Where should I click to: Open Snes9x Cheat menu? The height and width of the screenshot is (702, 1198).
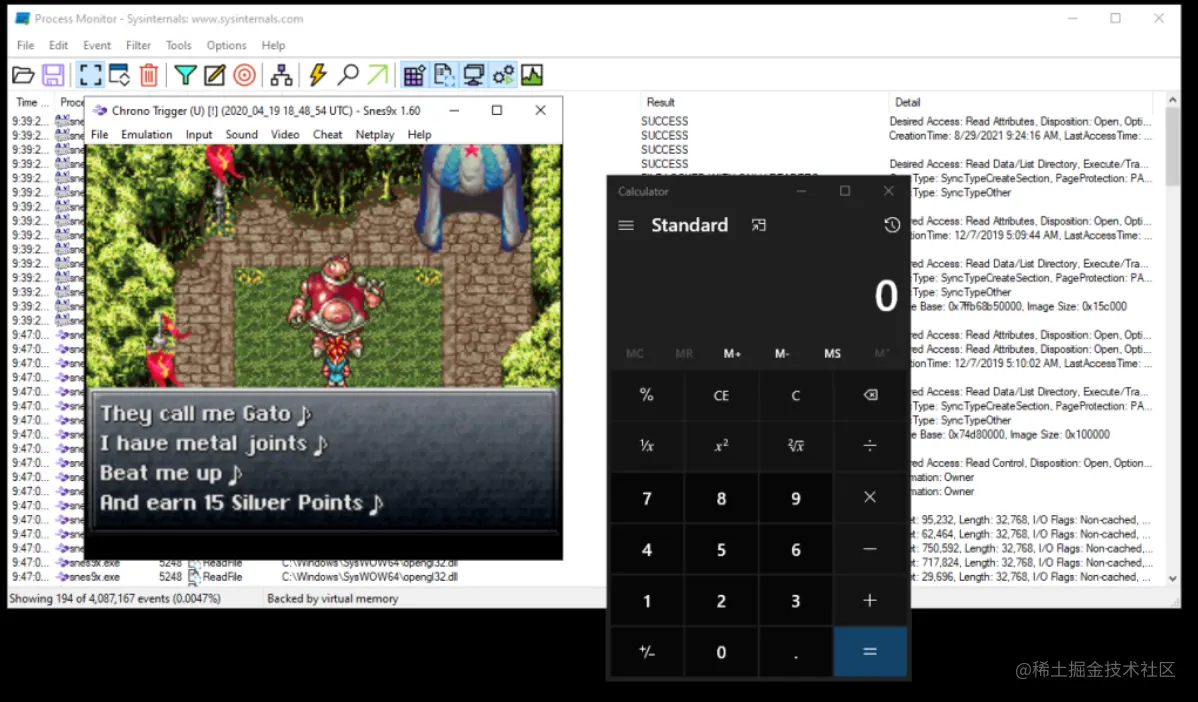coord(327,134)
